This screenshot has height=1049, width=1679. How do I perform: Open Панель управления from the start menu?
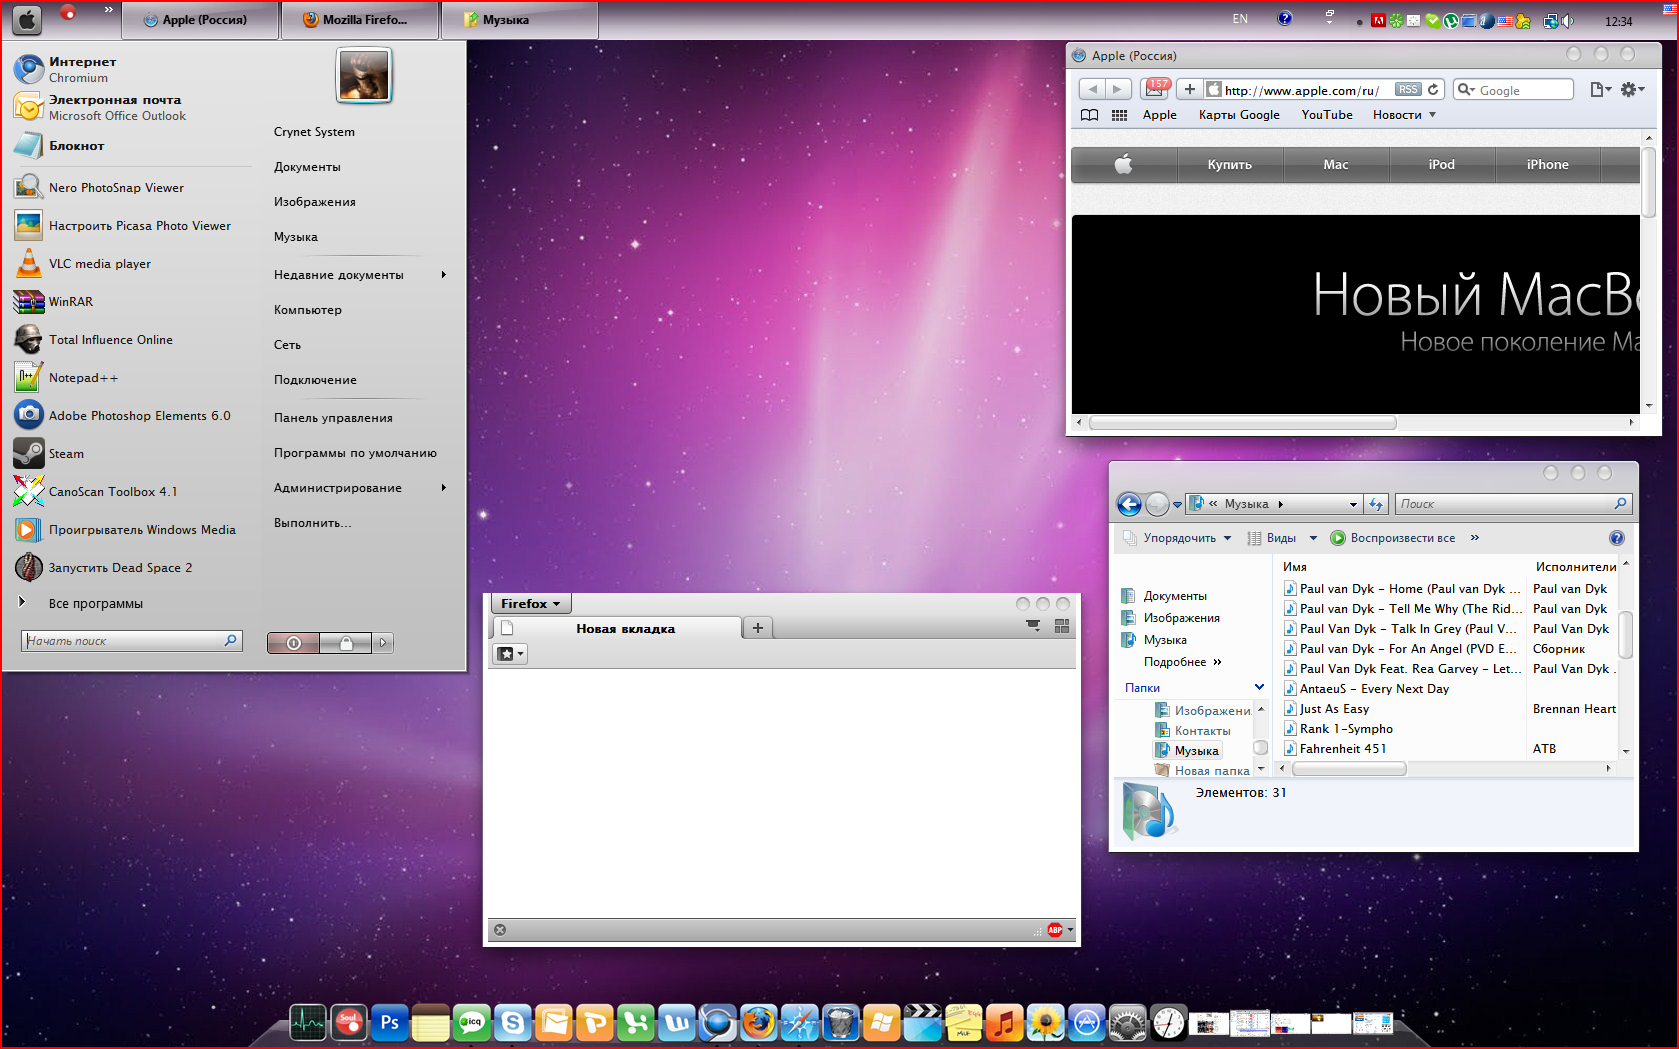(333, 418)
